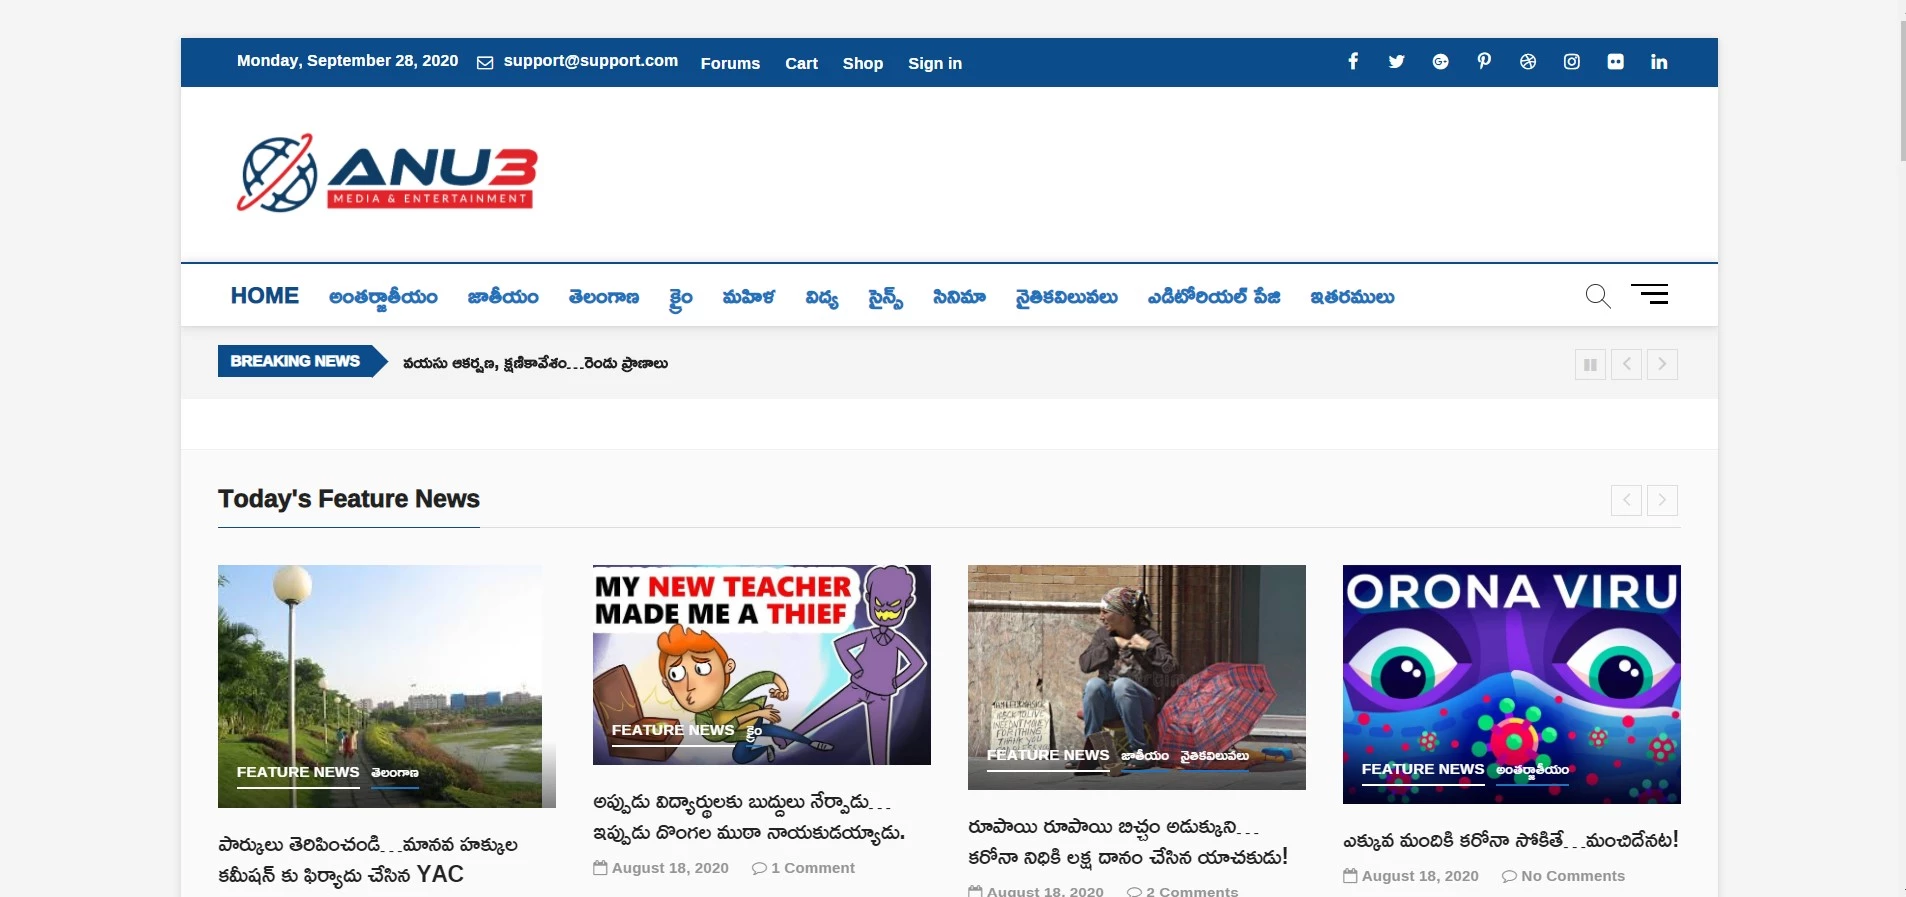Image resolution: width=1906 pixels, height=897 pixels.
Task: Click the BREAKING NEWS label
Action: point(295,361)
